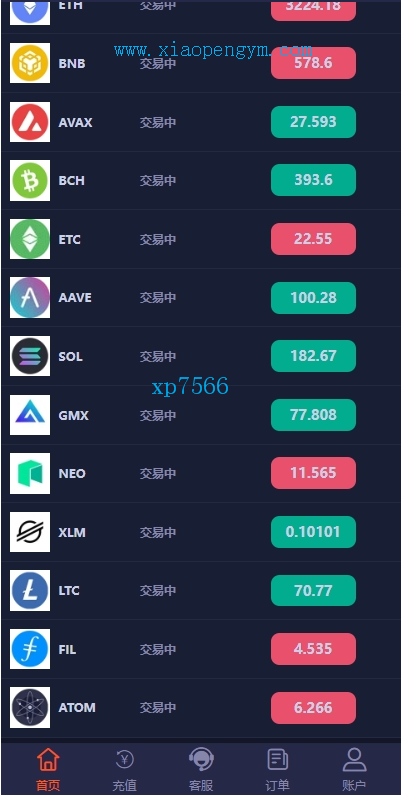Open 客服 customer service tab
Viewport: 401px width, 795px height.
(x=201, y=770)
